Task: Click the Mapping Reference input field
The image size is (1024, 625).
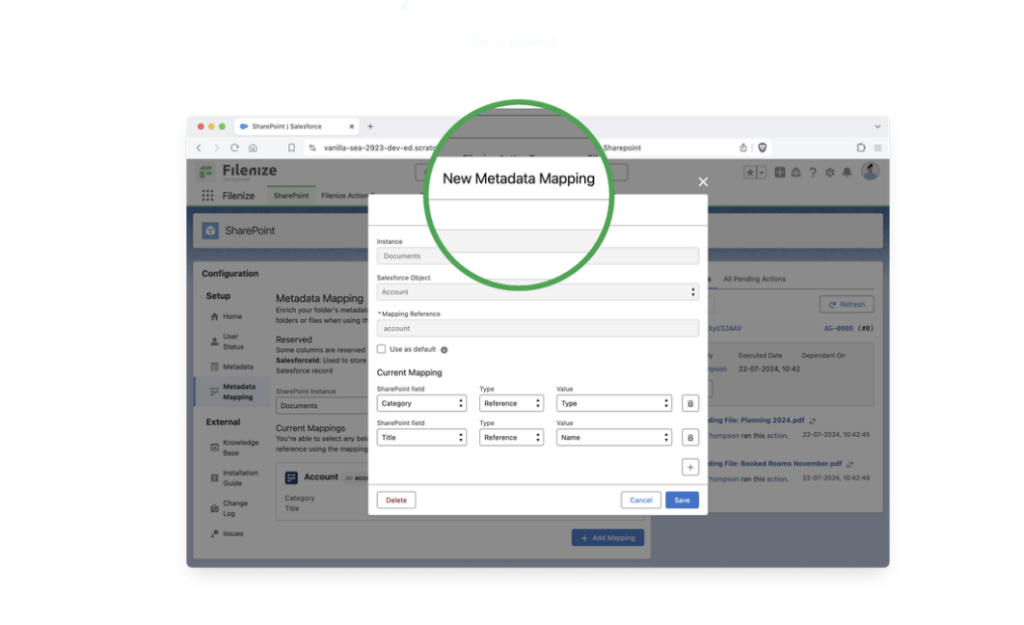Action: (x=537, y=329)
